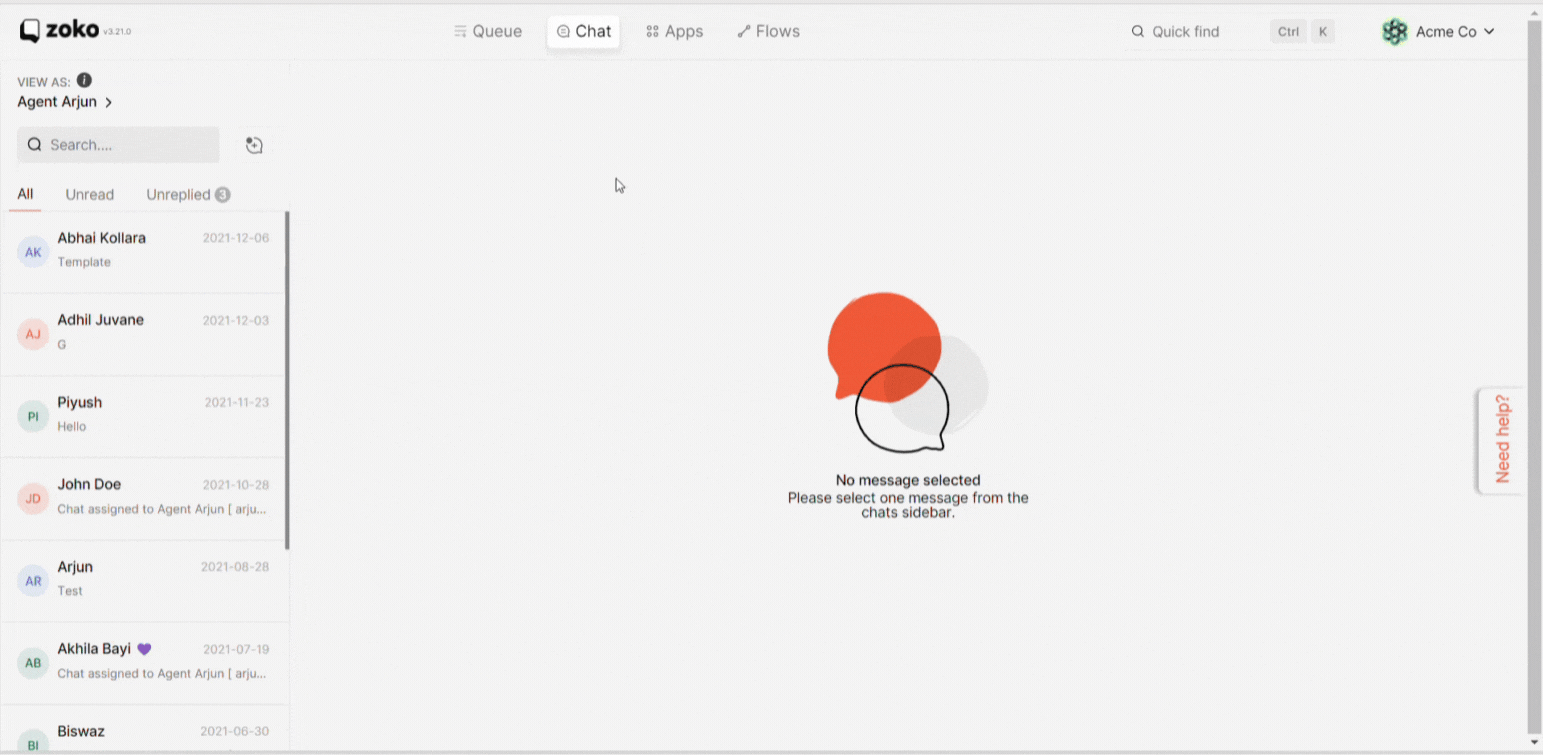Click the Ctrl shortcut key badge

pos(1288,31)
